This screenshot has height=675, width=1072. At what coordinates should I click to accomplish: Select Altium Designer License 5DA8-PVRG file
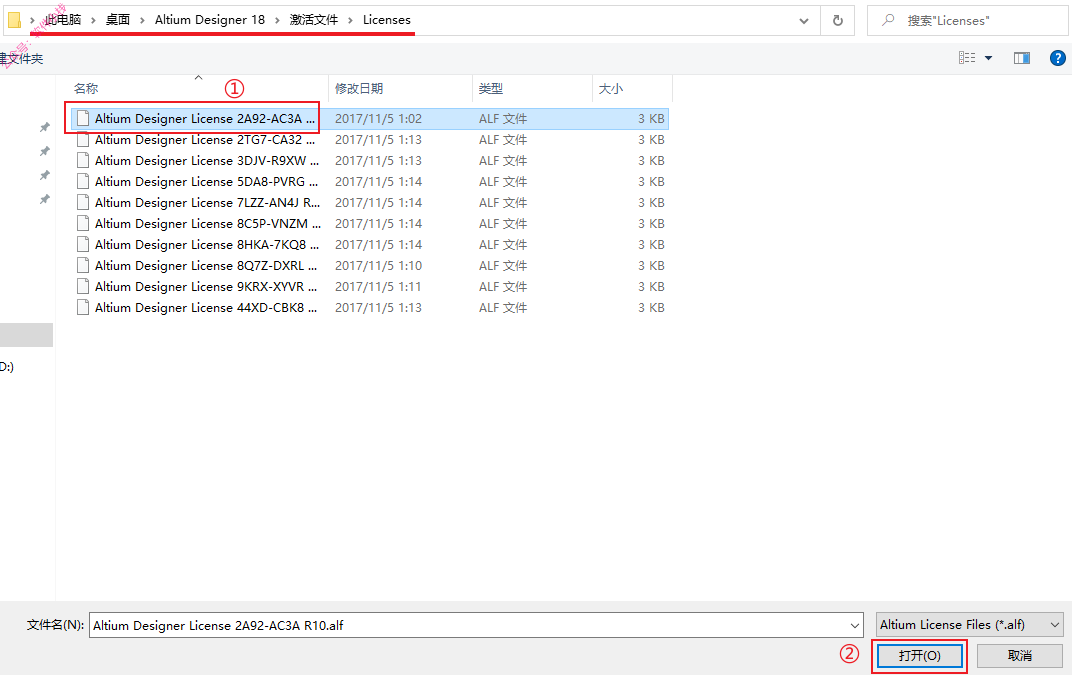(370, 181)
